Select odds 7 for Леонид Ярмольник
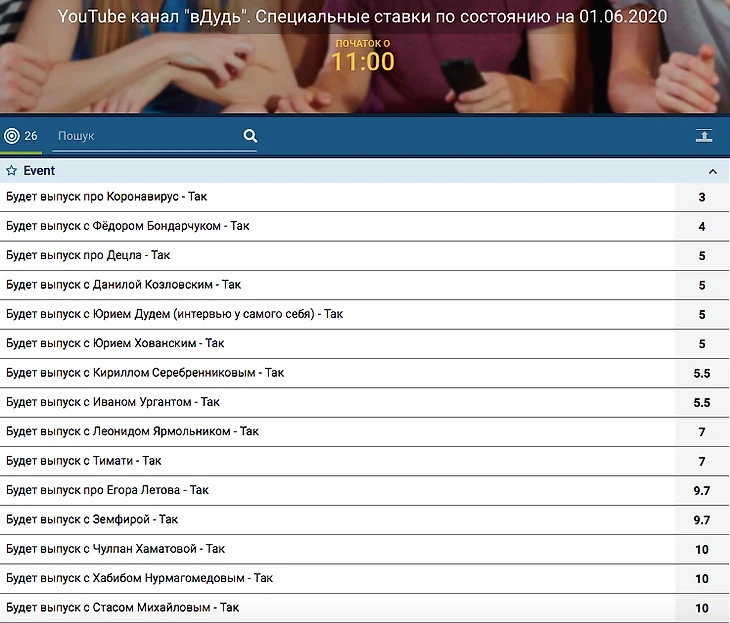 coord(702,432)
